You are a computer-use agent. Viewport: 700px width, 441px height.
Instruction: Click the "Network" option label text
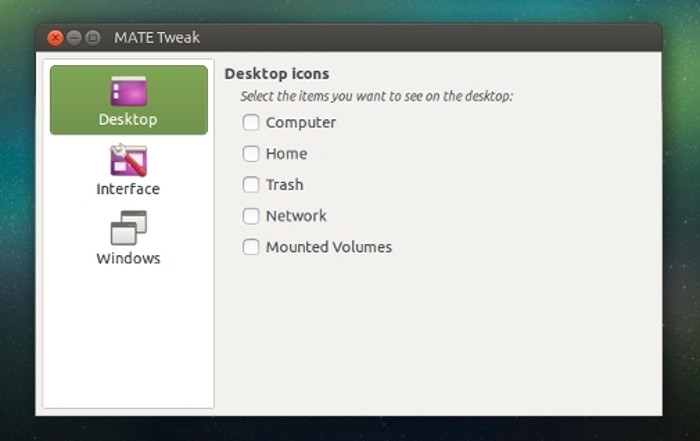pyautogui.click(x=296, y=216)
